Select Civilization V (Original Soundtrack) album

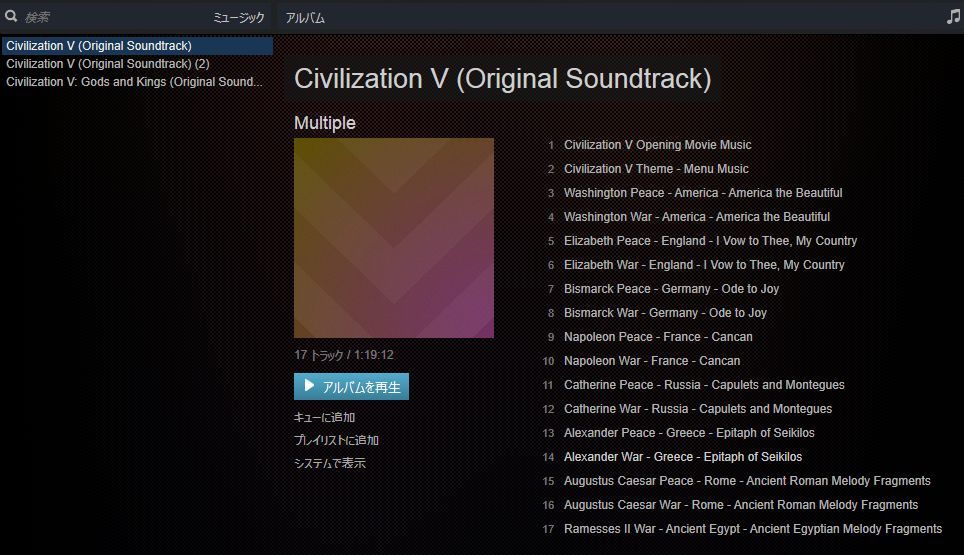(137, 45)
